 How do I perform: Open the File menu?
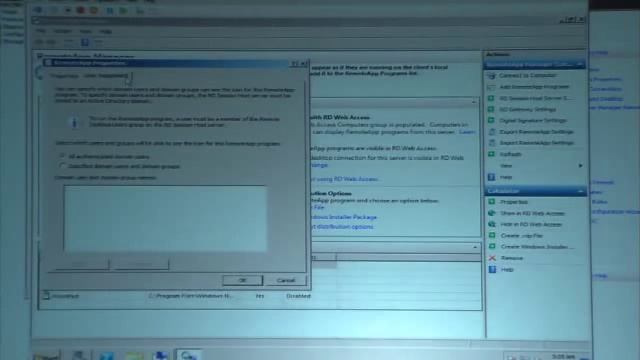point(41,31)
